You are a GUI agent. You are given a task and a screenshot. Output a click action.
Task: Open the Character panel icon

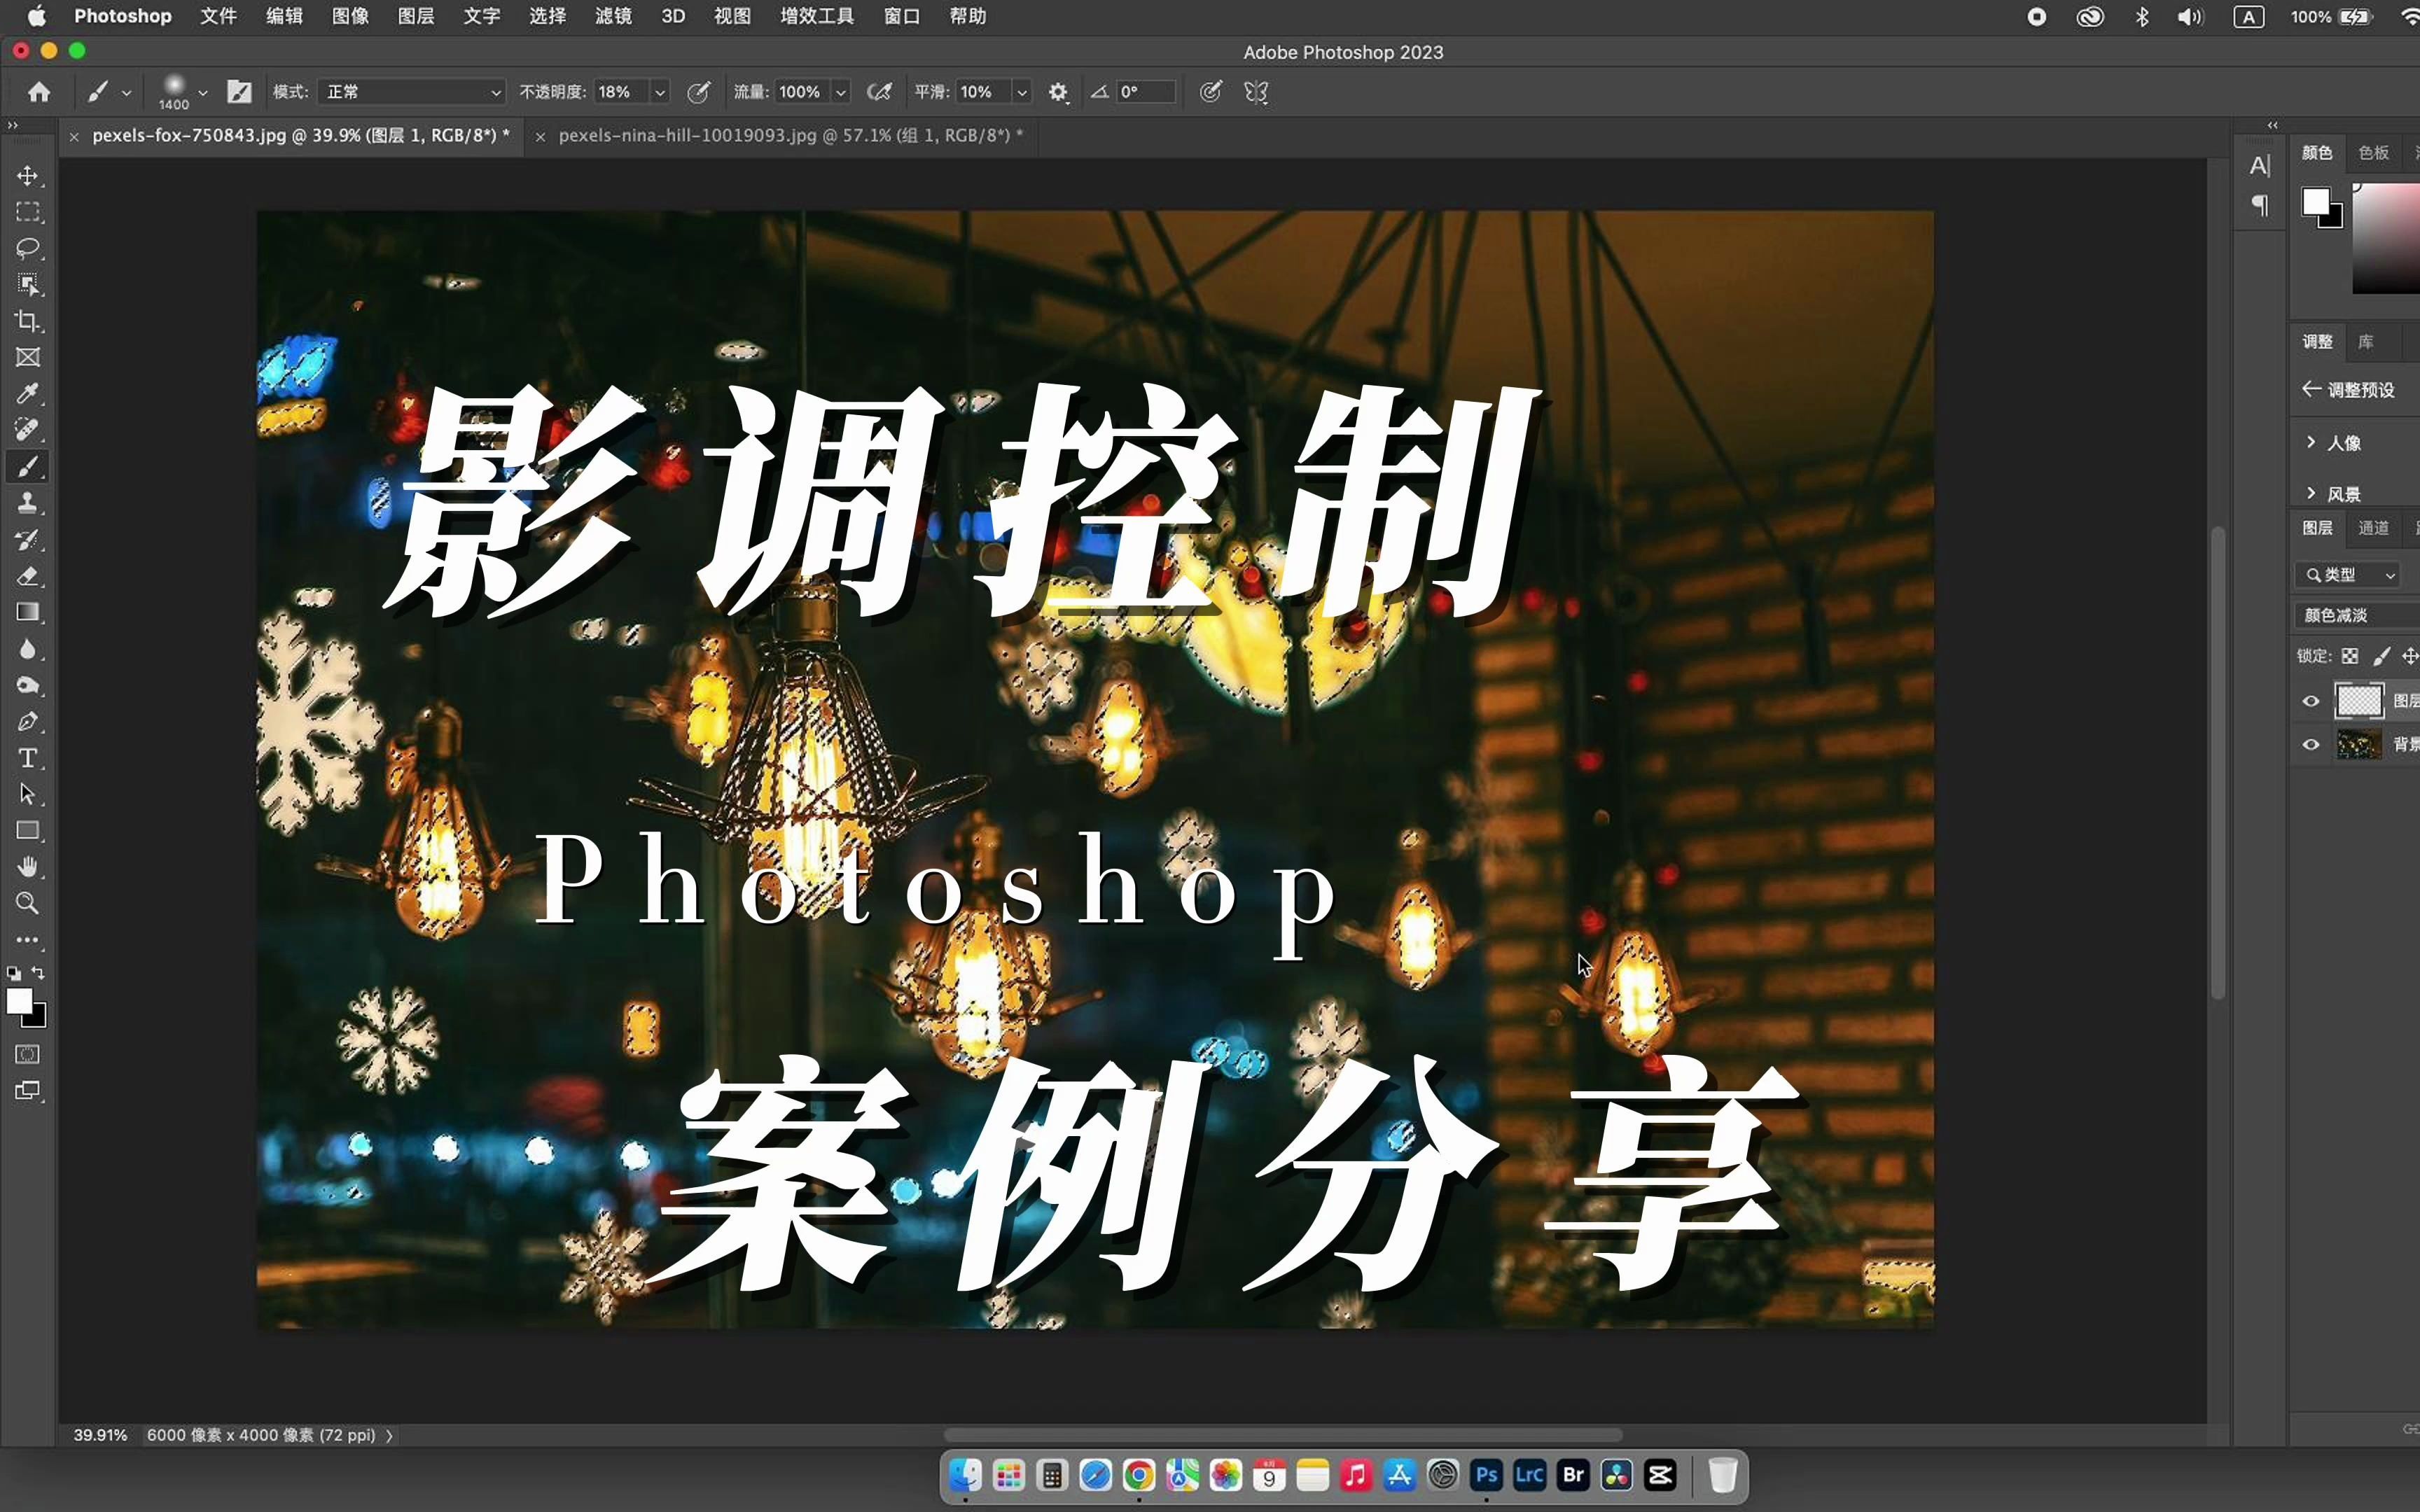[2260, 166]
